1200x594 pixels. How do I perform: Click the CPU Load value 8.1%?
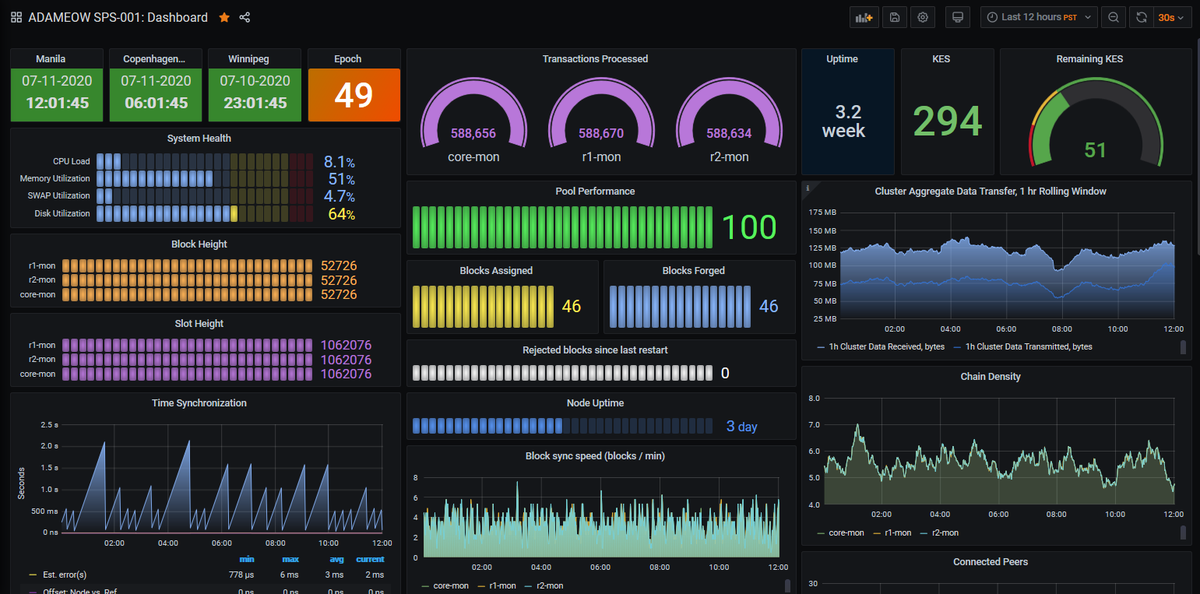(x=339, y=161)
